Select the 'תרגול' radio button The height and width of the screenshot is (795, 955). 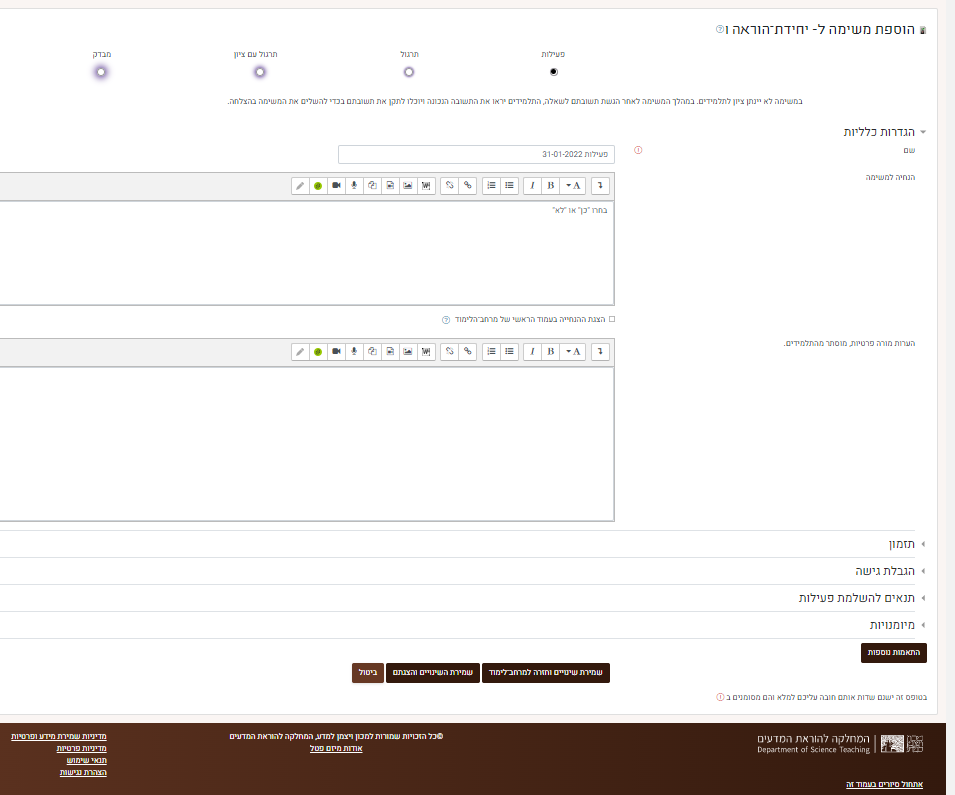(x=409, y=72)
